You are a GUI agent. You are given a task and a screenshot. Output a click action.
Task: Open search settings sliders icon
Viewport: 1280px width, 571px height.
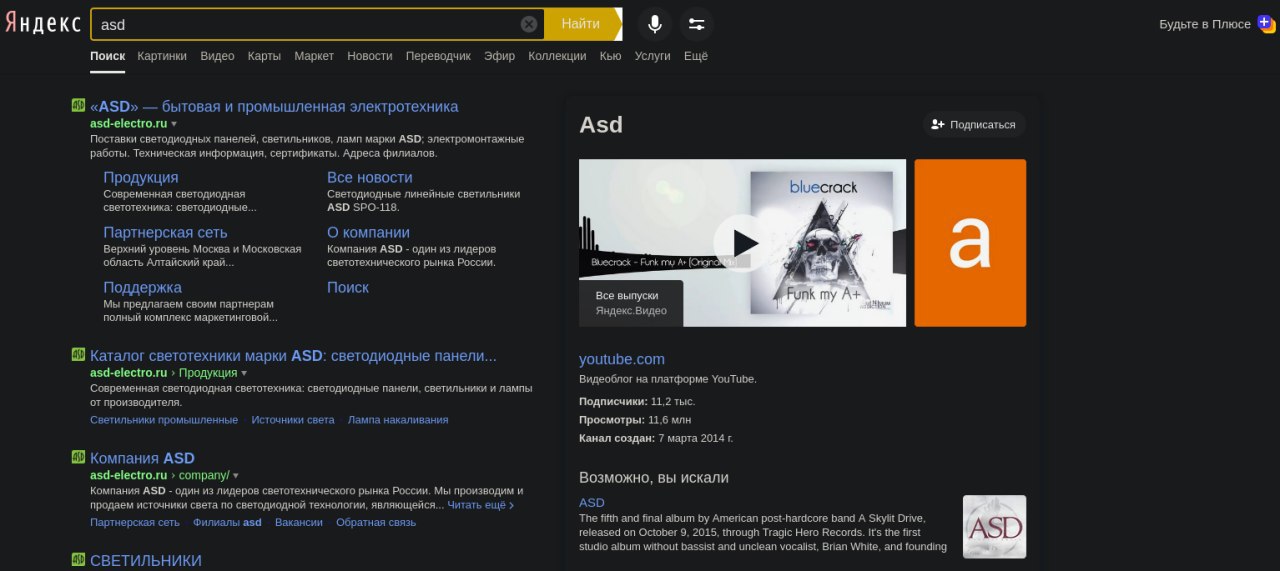pyautogui.click(x=697, y=24)
